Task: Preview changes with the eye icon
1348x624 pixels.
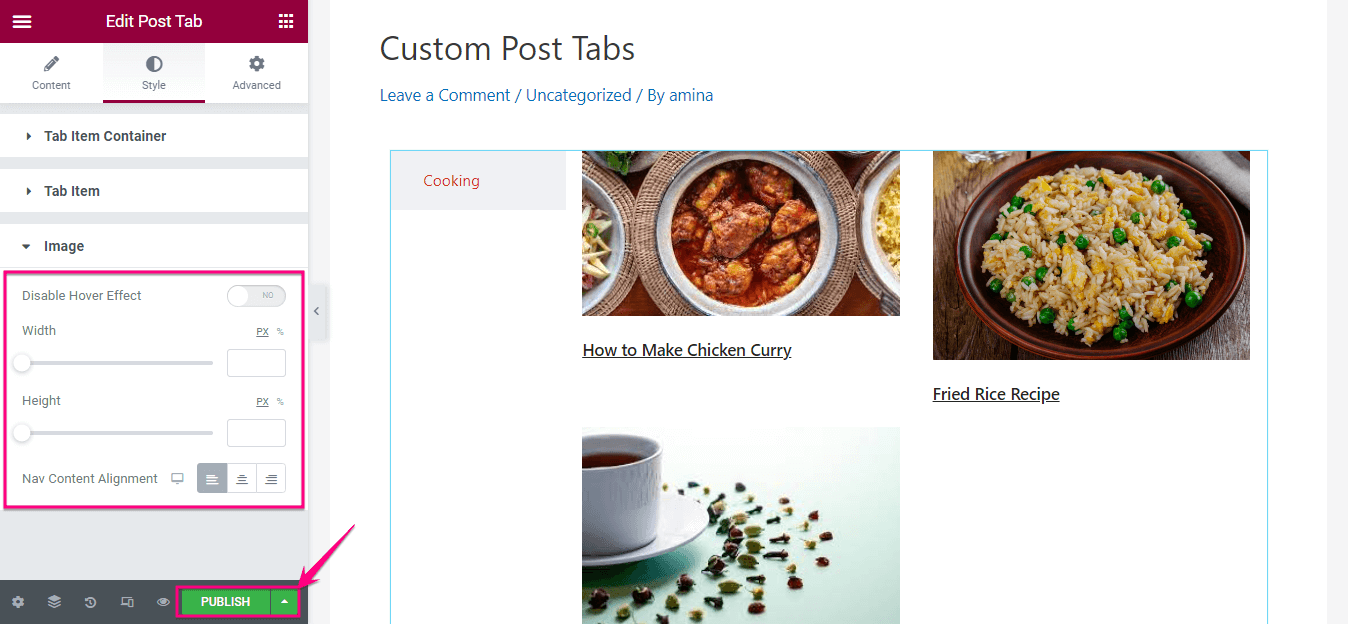Action: click(162, 601)
